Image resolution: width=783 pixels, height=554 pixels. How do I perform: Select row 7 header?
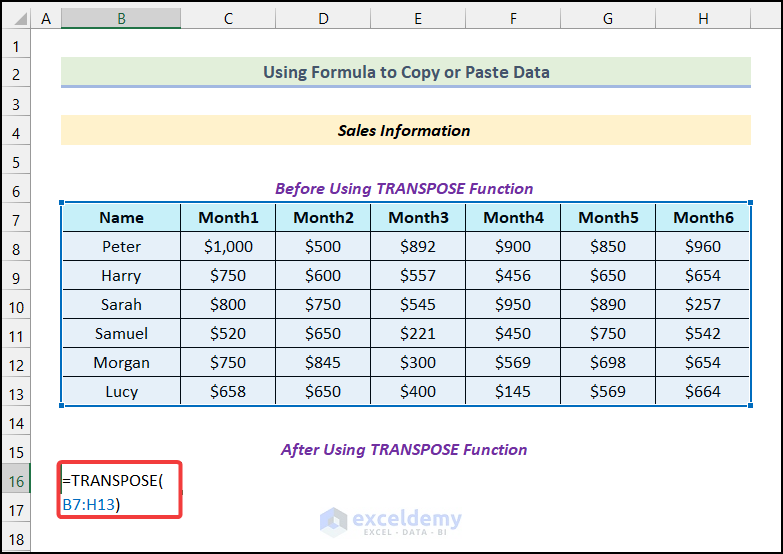16,217
